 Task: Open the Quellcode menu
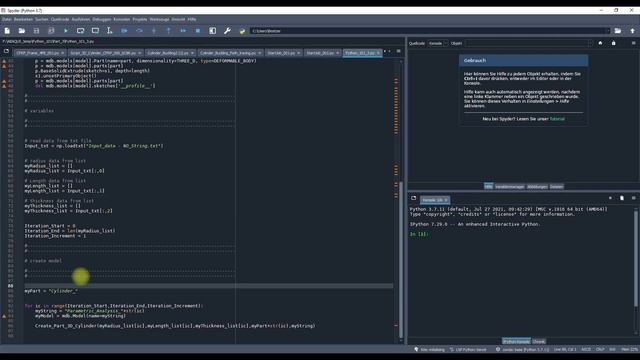point(60,19)
